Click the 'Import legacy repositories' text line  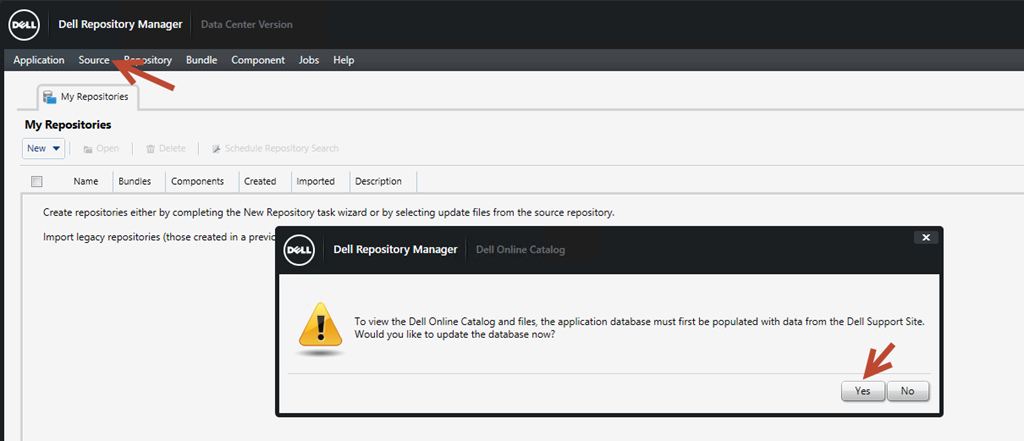pyautogui.click(x=158, y=237)
